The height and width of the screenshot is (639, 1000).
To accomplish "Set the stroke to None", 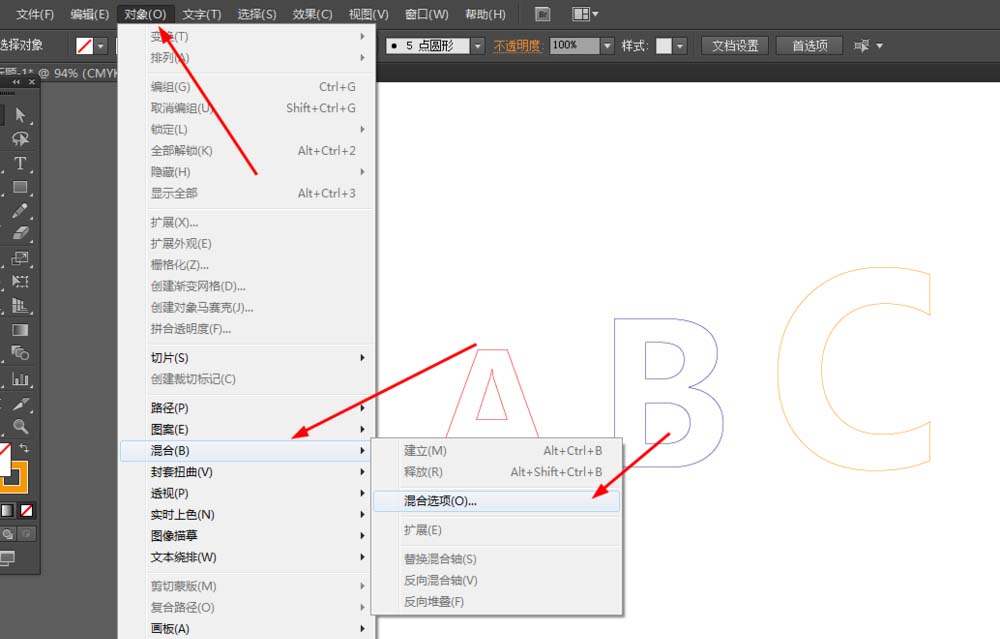I will pyautogui.click(x=26, y=510).
